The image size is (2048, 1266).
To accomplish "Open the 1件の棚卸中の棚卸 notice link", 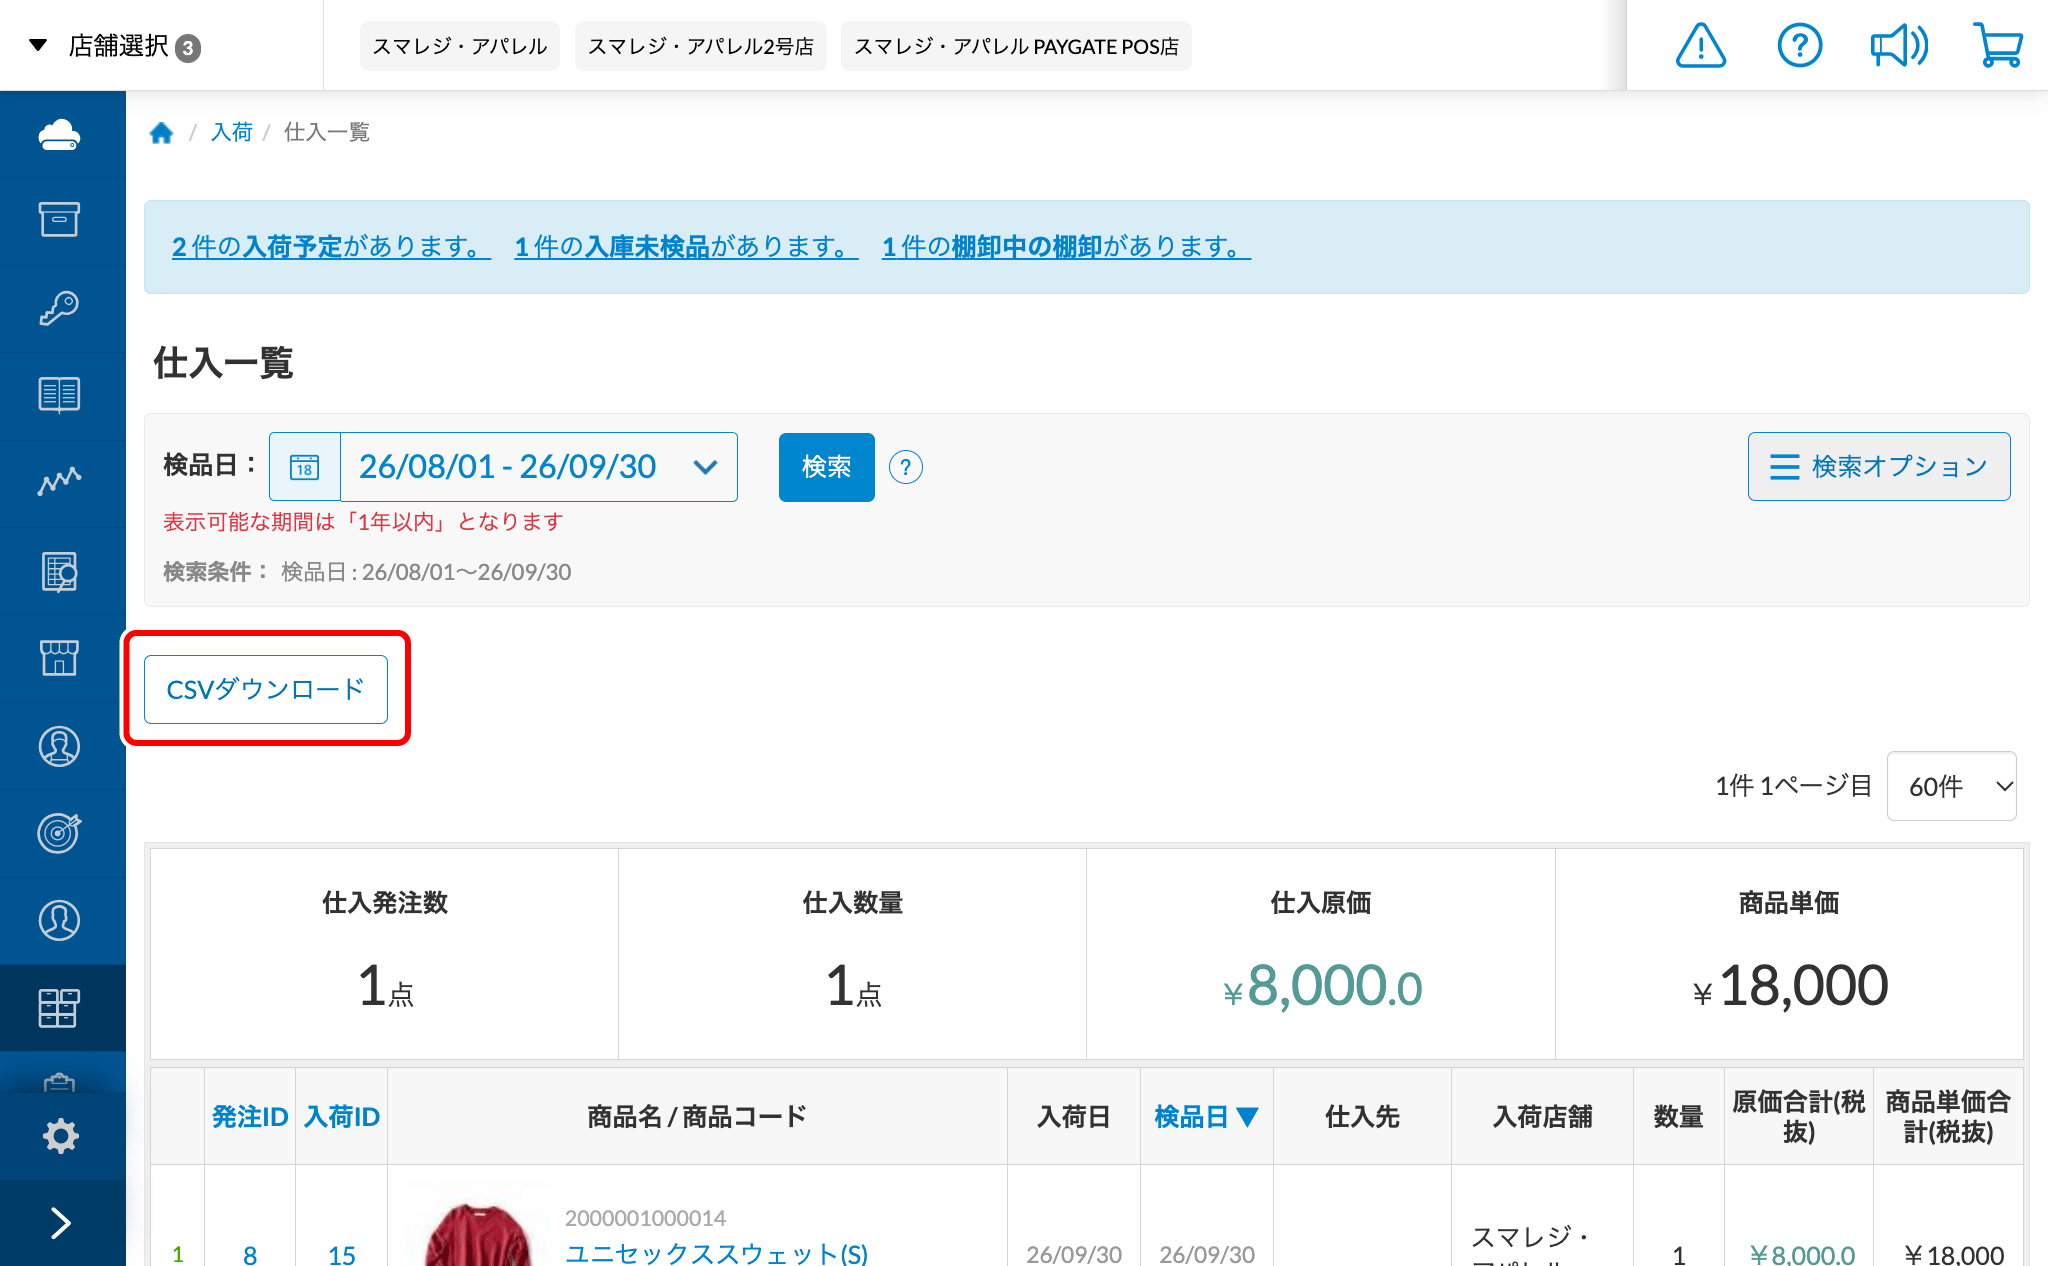I will [x=1066, y=246].
